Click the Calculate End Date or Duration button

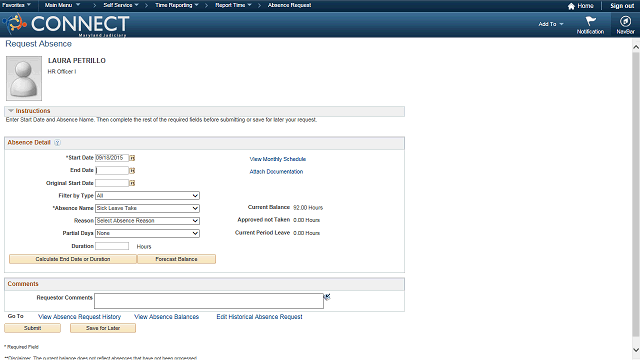point(73,259)
